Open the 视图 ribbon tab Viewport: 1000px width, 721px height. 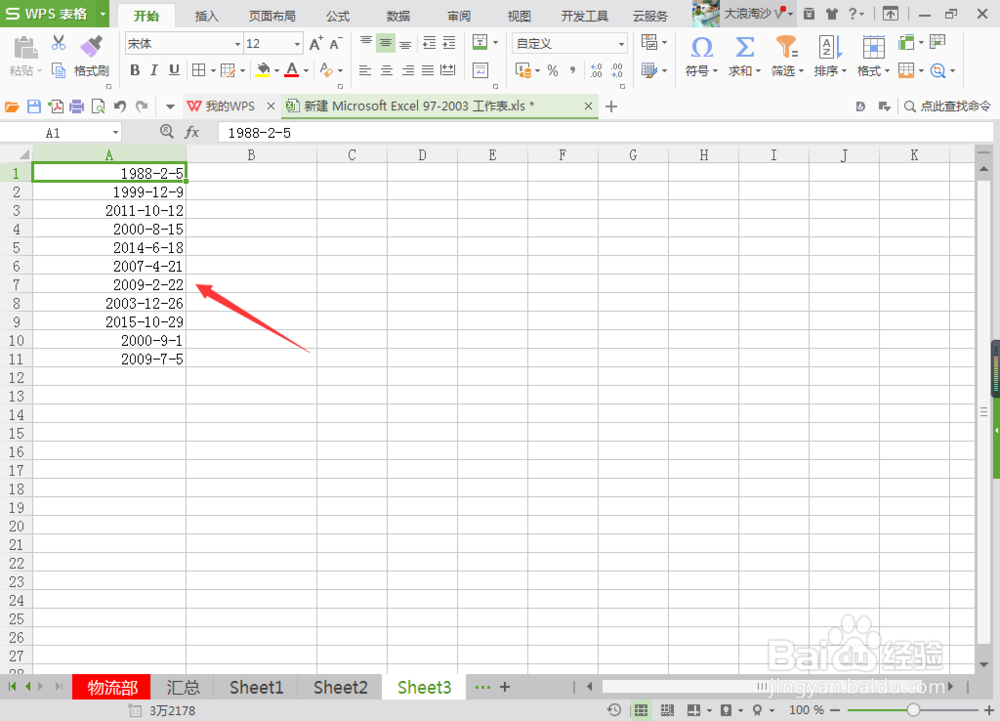coord(519,16)
